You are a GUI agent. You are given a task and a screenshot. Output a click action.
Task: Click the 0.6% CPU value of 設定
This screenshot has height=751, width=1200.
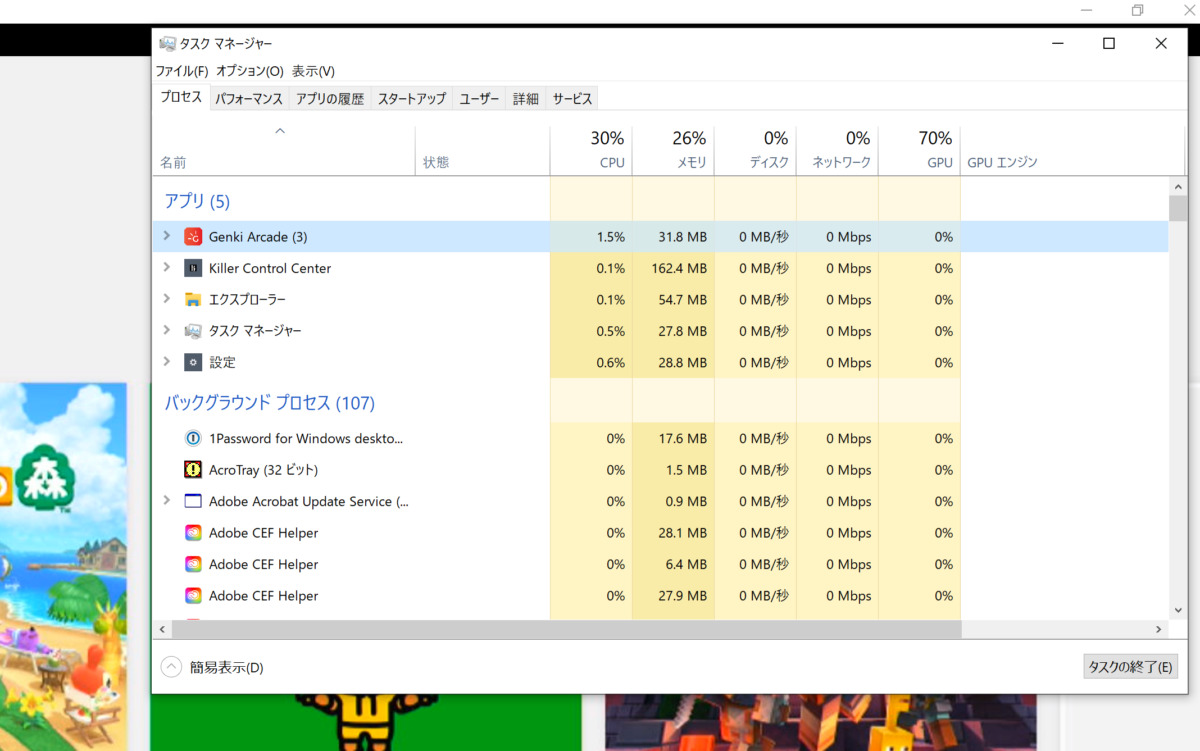click(610, 362)
